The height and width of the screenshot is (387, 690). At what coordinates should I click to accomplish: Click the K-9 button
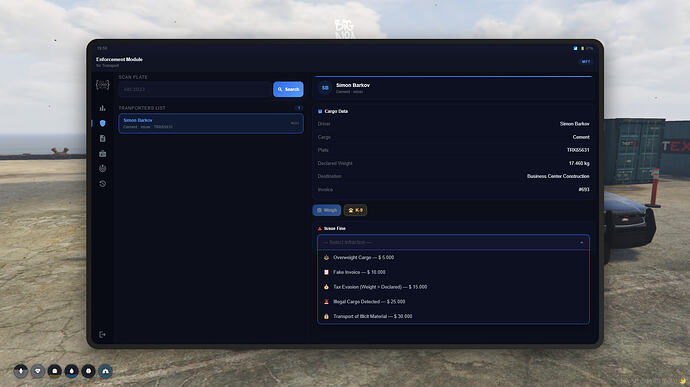click(x=355, y=210)
